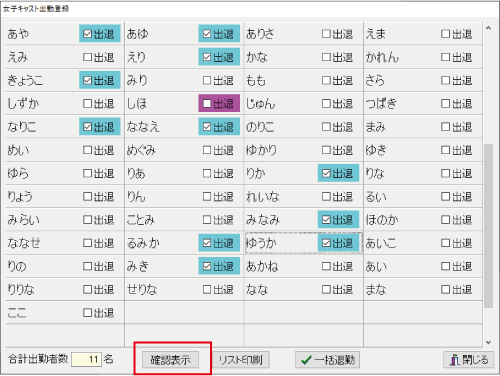Viewport: 500px width, 376px height.
Task: Select cast name あいこ
Action: coord(381,243)
